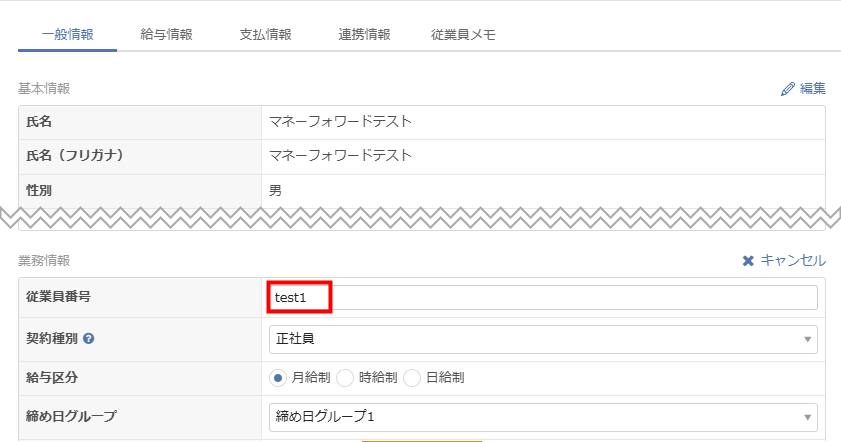This screenshot has height=442, width=841.
Task: Click the X cancel icon
Action: (748, 261)
